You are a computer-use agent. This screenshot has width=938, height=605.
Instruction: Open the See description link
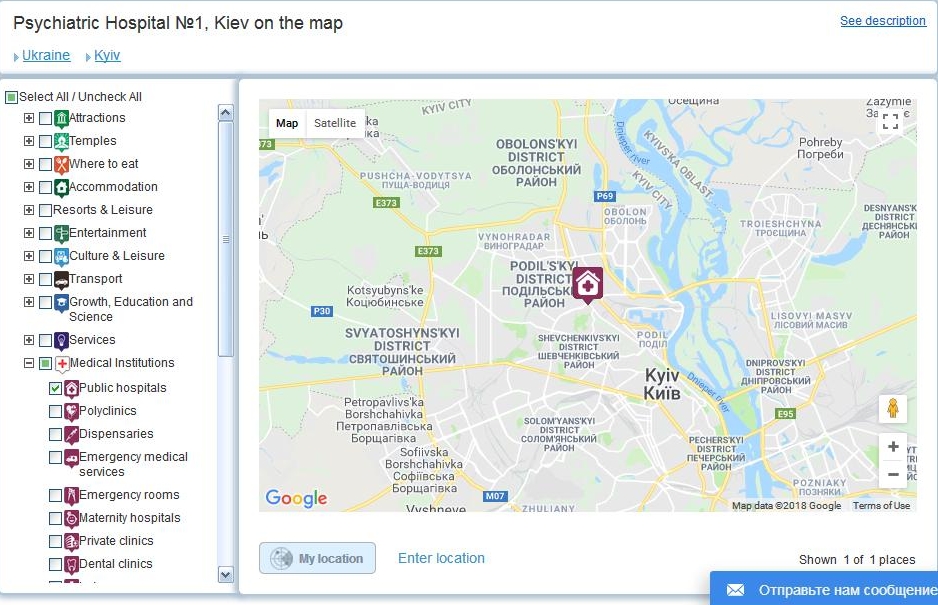coord(883,20)
